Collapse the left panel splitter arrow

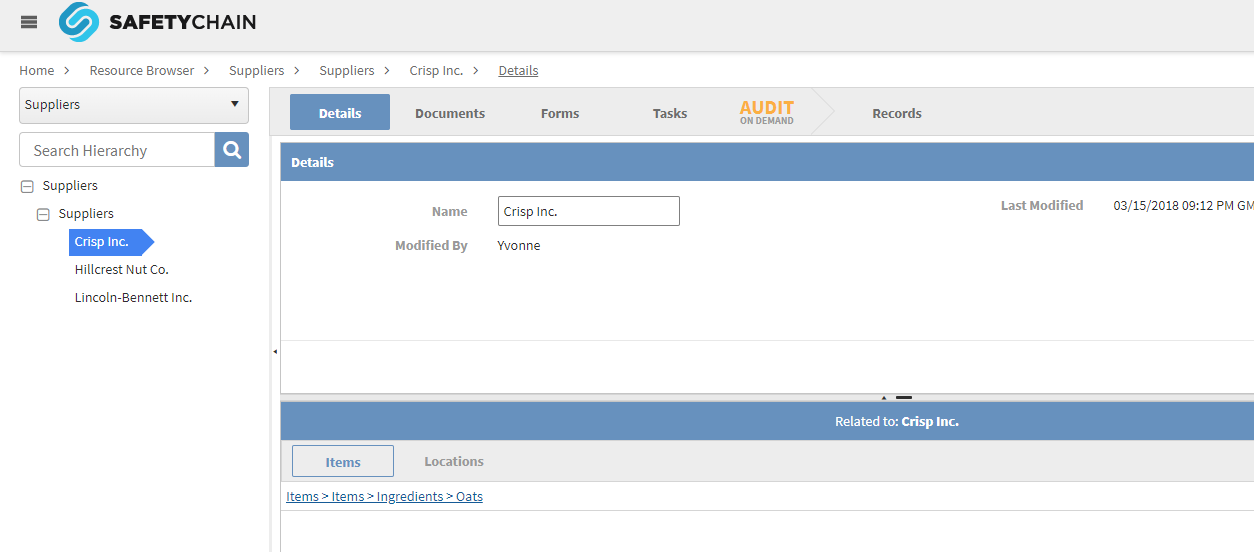pyautogui.click(x=275, y=352)
